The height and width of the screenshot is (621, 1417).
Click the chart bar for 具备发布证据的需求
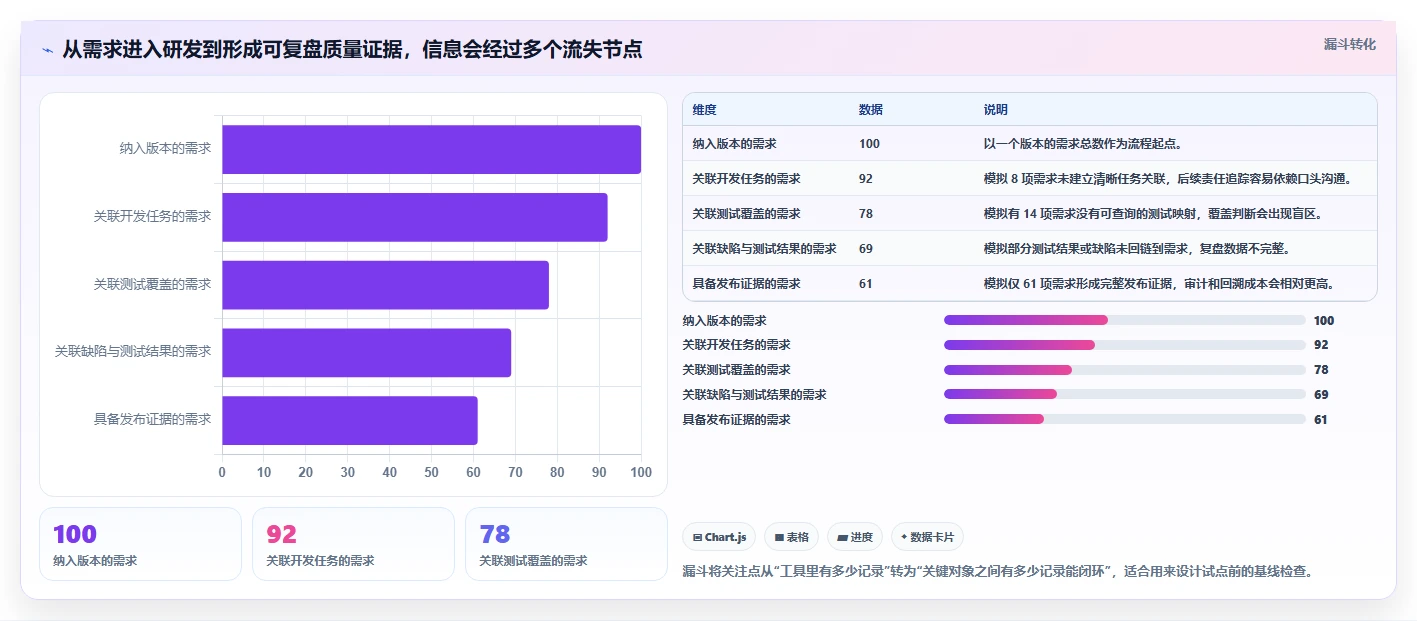[x=350, y=420]
